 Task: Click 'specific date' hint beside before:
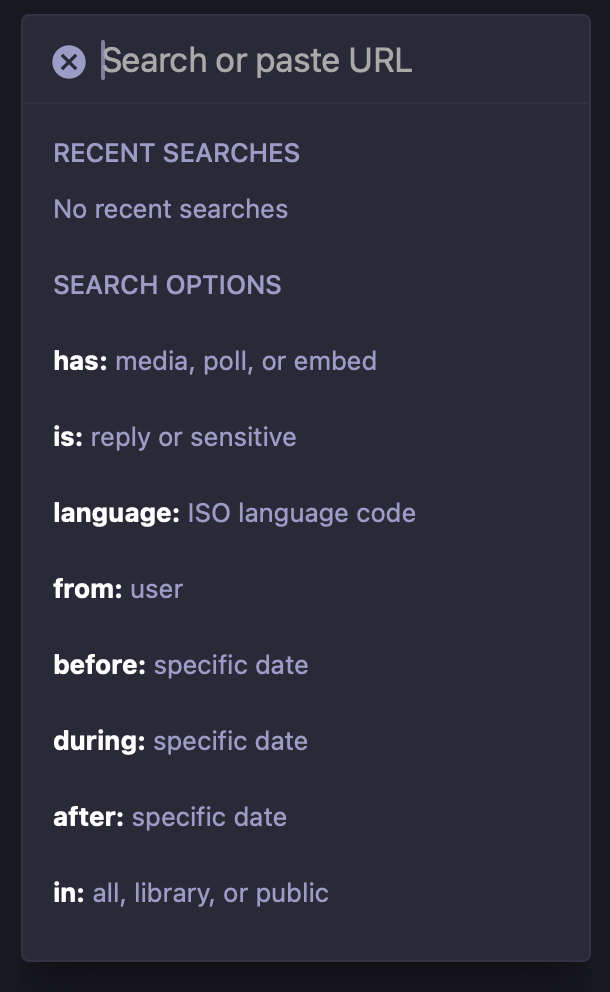(x=231, y=666)
